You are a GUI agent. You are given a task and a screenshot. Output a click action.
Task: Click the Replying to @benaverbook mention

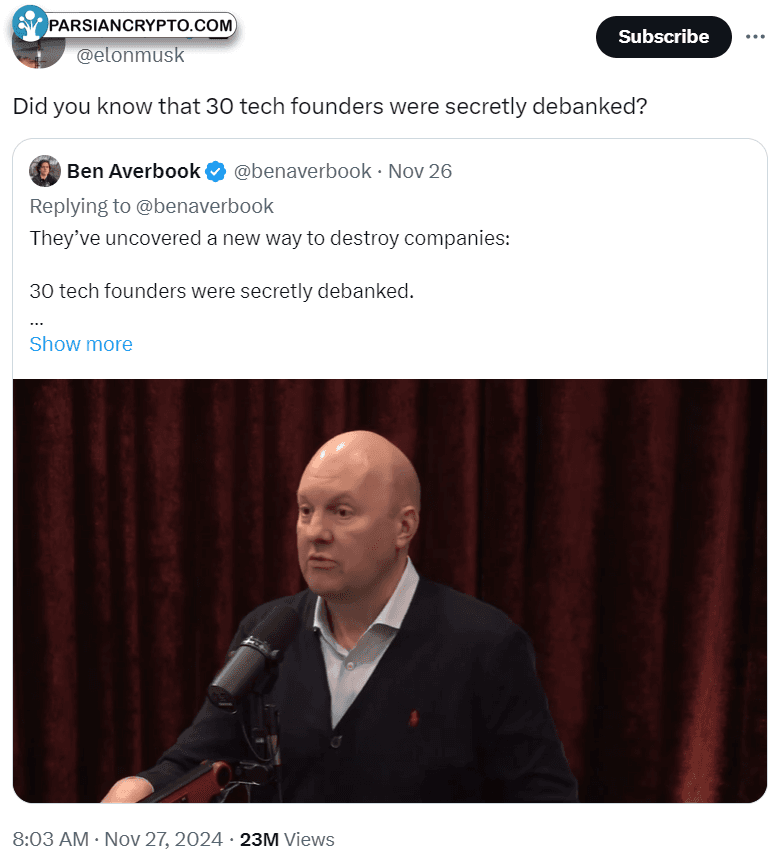click(x=204, y=206)
